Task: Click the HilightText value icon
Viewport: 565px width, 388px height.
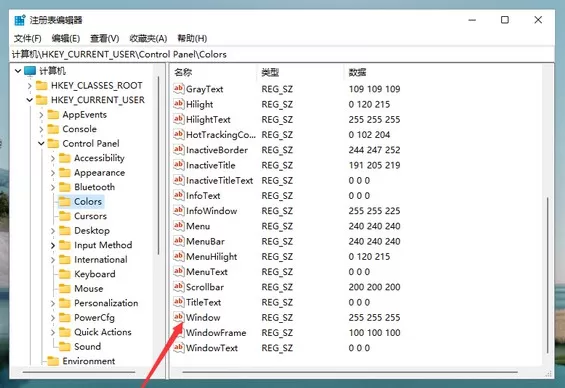Action: point(178,119)
